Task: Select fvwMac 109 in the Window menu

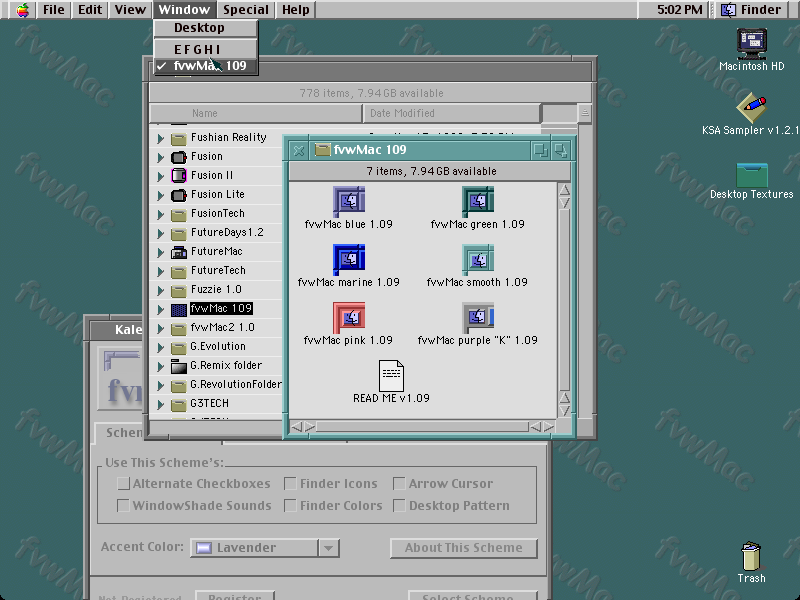Action: (206, 66)
